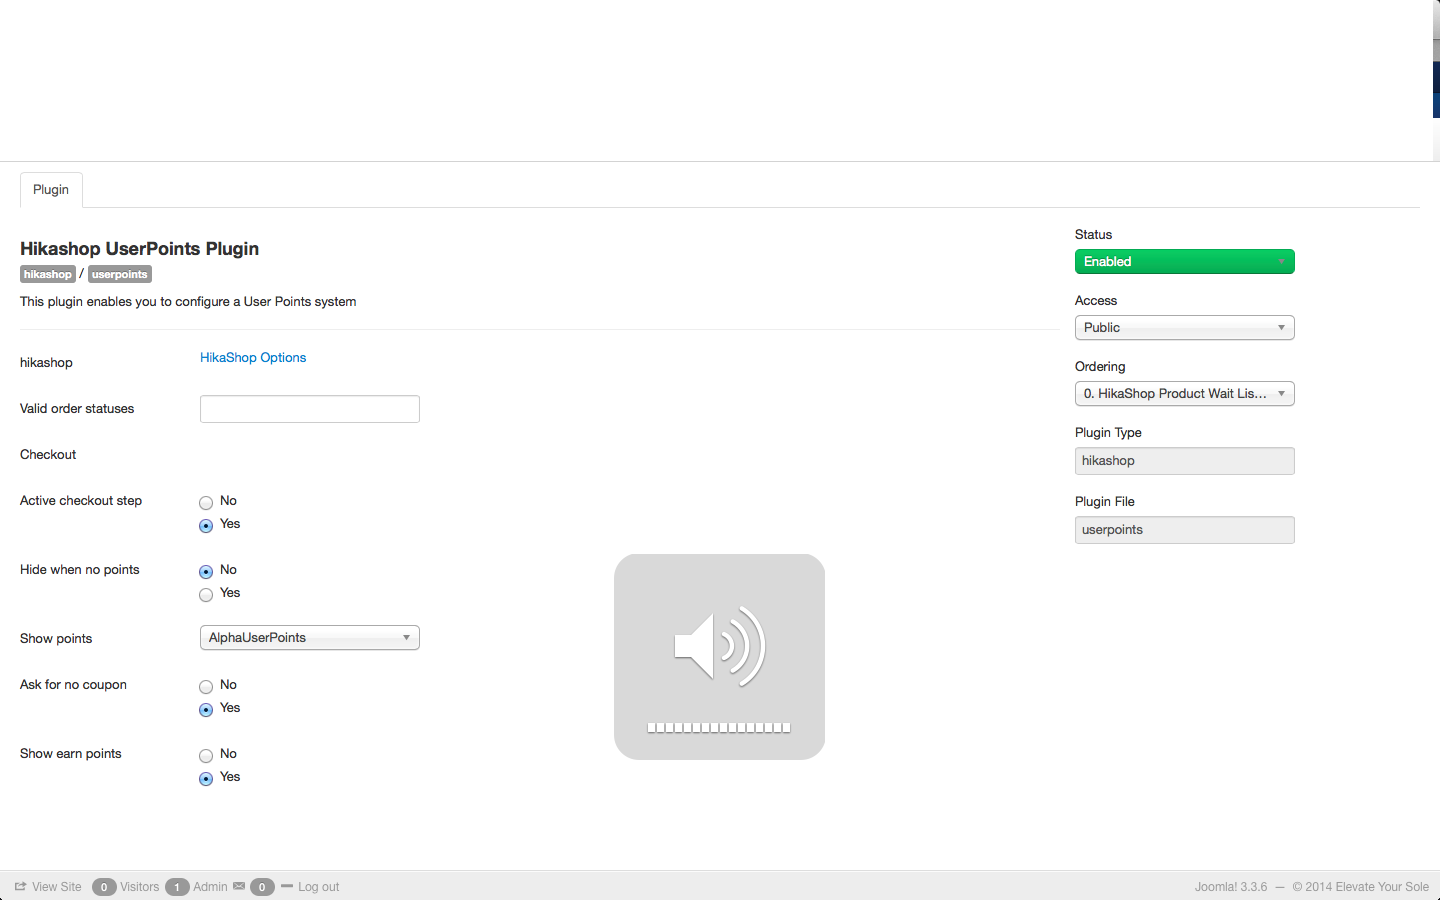Click the Log out dash icon

click(287, 886)
